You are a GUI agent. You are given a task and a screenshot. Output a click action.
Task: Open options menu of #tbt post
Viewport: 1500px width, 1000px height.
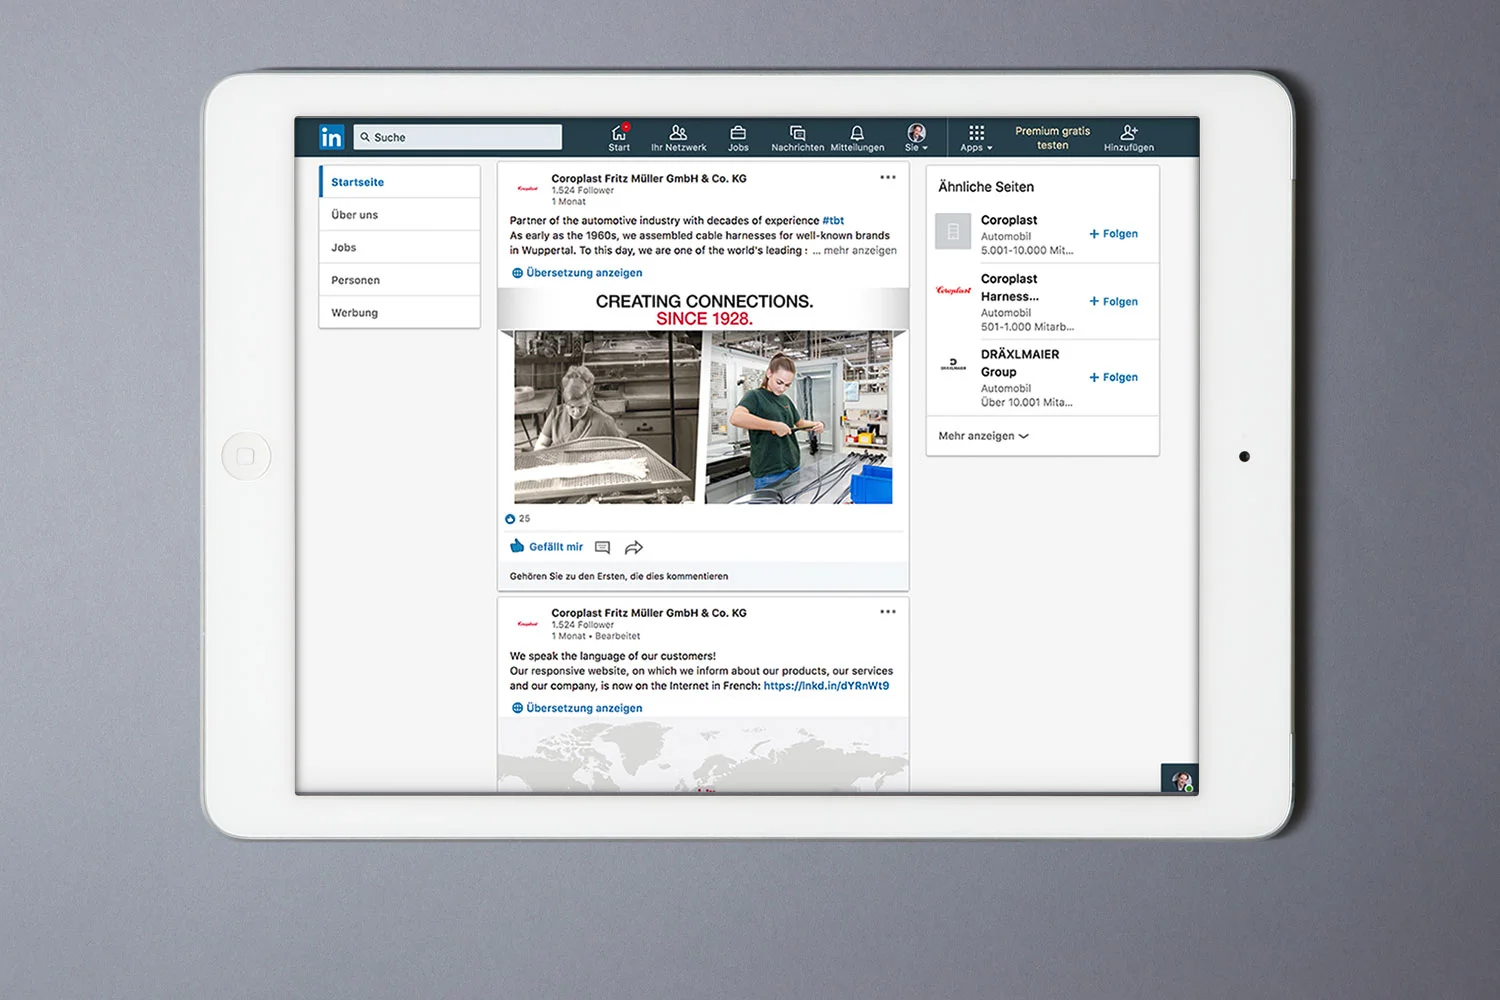pos(888,177)
